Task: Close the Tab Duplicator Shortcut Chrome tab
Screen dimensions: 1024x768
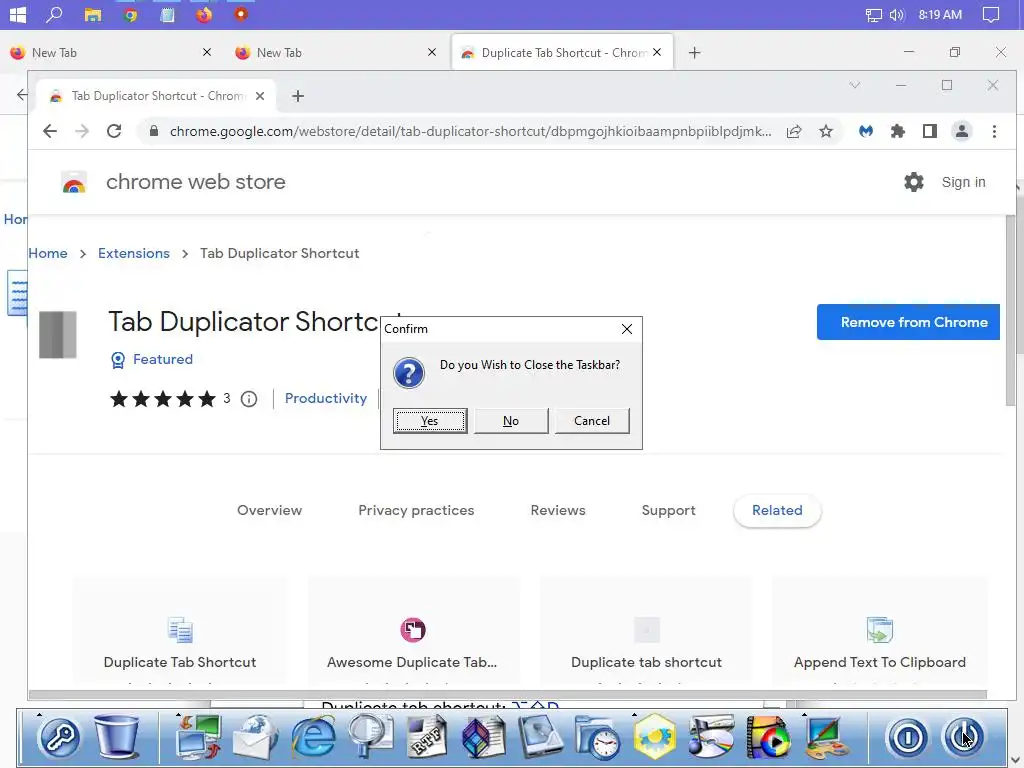Action: (260, 96)
